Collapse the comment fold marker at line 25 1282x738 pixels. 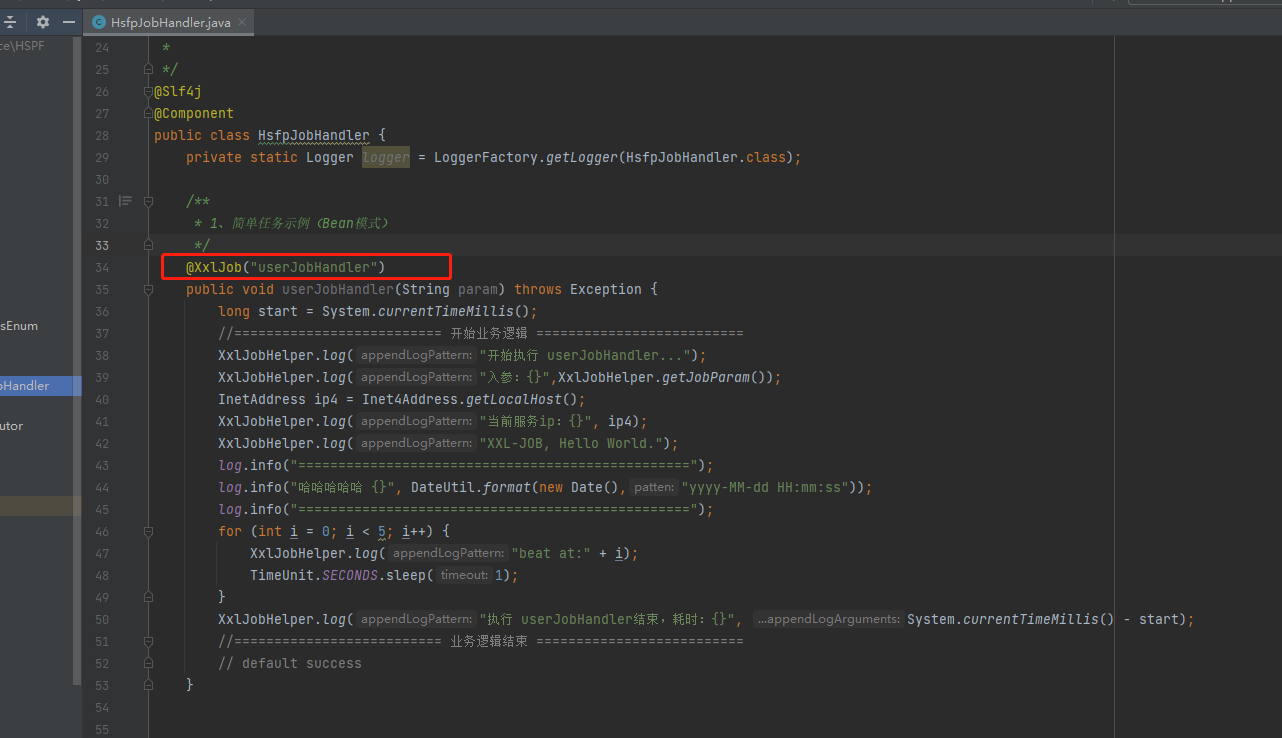point(148,69)
